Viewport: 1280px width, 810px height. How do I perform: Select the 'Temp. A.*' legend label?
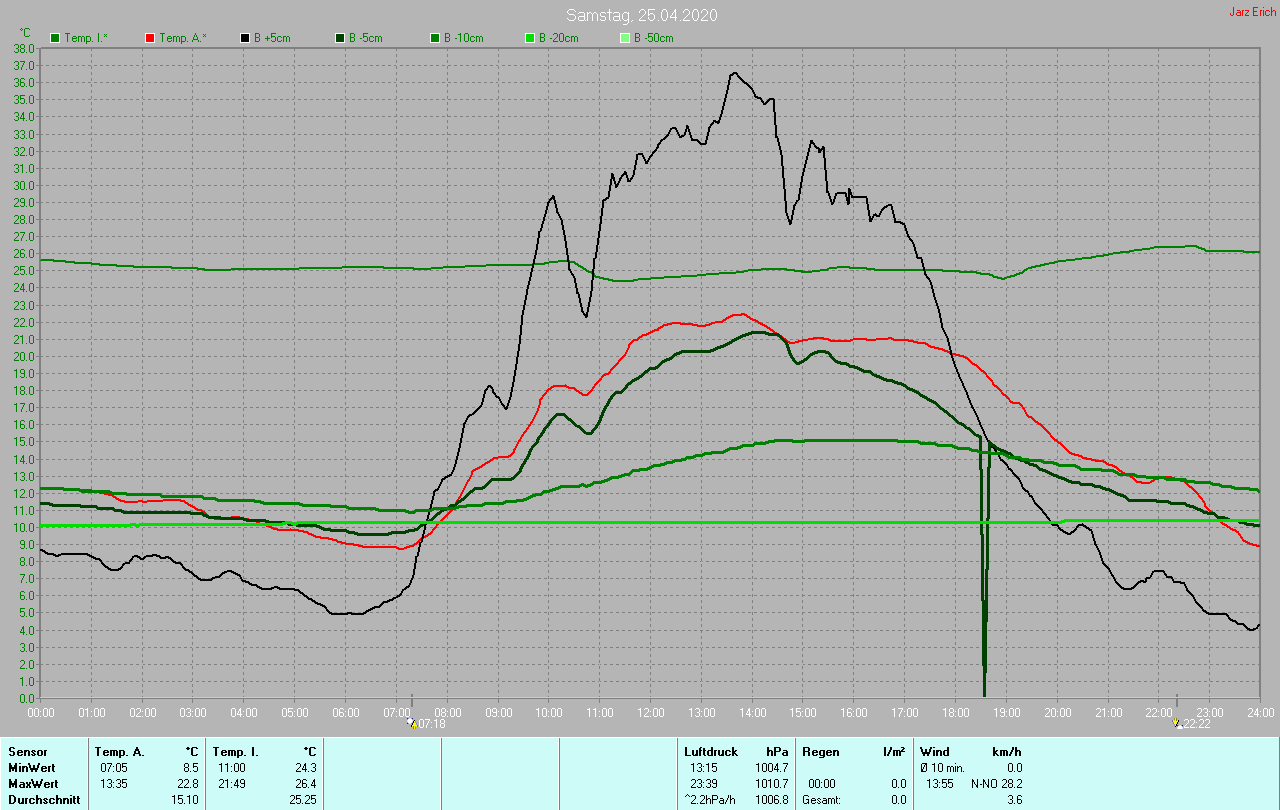pos(183,38)
